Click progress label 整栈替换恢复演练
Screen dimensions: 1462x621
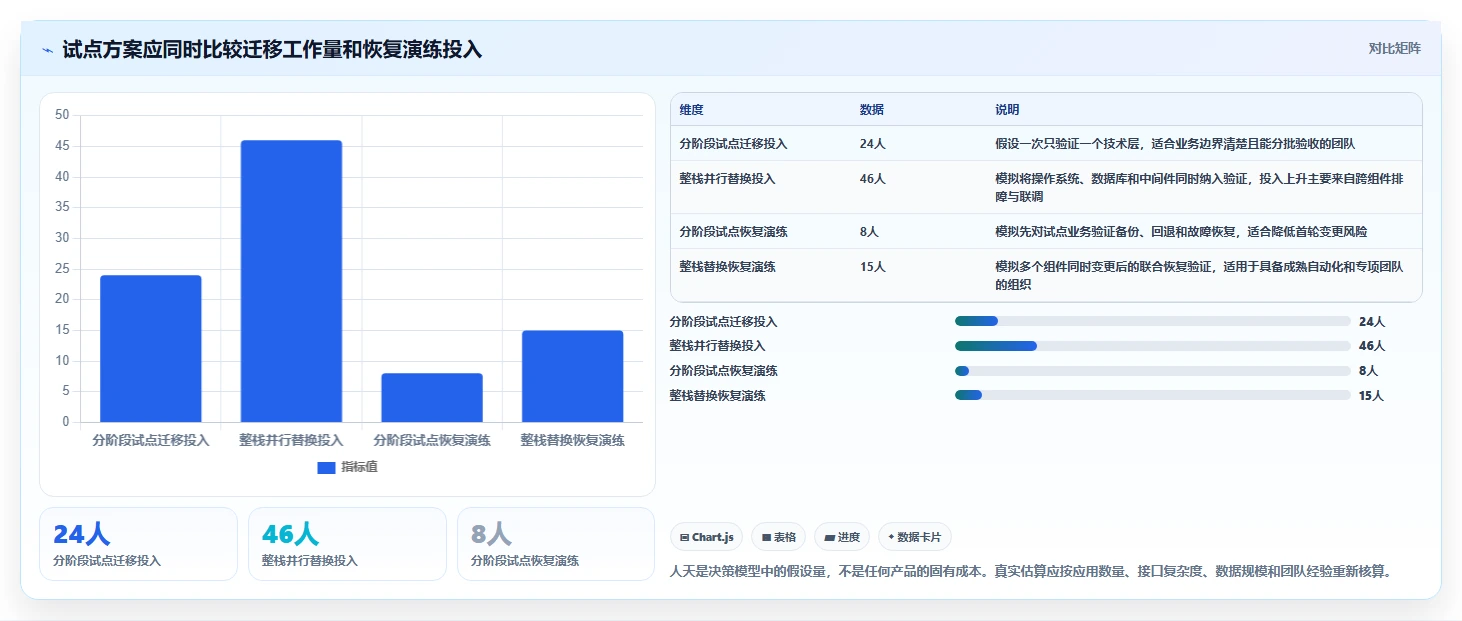click(717, 396)
